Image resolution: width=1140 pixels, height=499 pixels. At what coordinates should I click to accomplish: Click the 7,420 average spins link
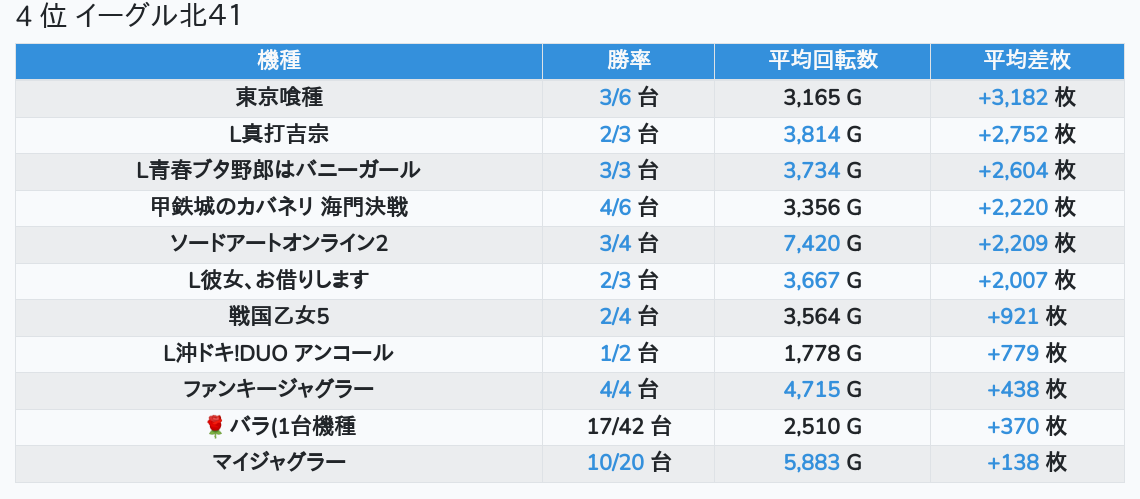coord(812,244)
